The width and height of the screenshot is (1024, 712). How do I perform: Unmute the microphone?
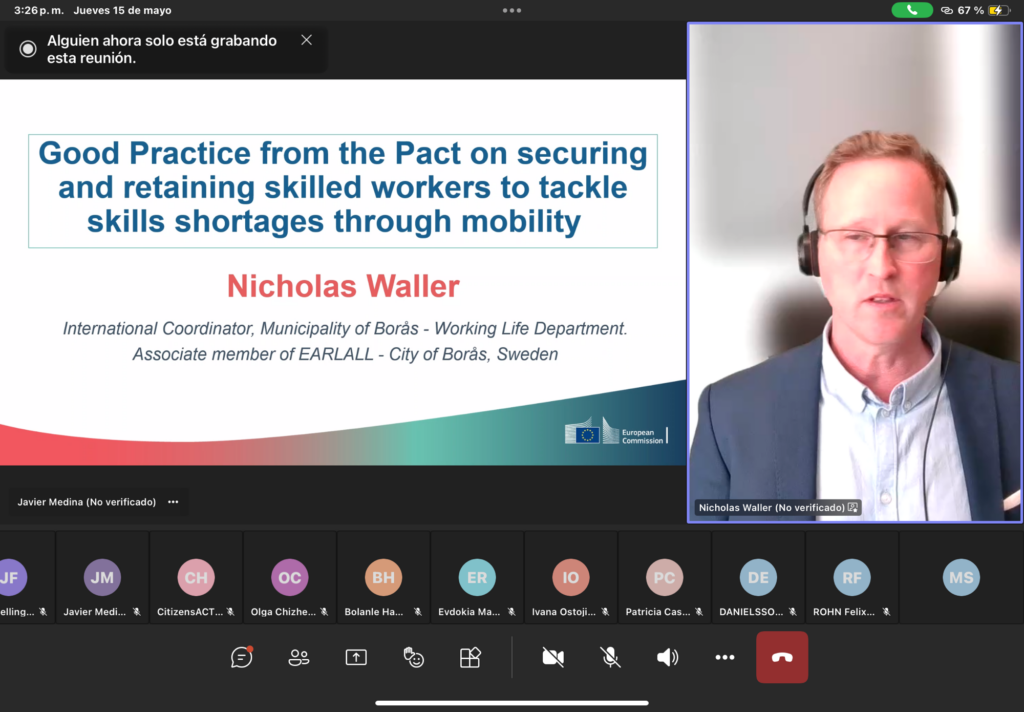(610, 657)
